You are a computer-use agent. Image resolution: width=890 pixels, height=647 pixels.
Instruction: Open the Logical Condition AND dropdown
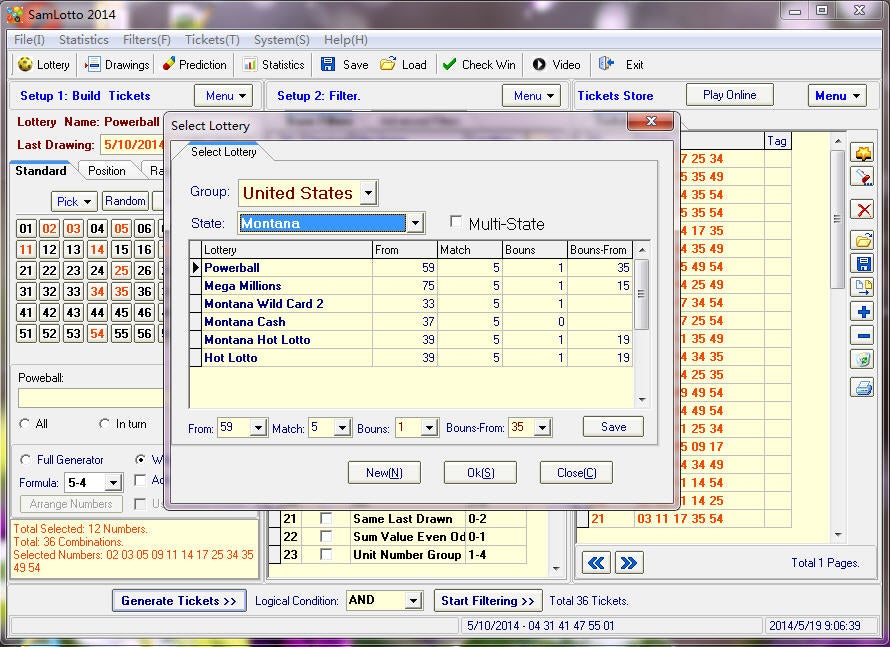(x=413, y=600)
